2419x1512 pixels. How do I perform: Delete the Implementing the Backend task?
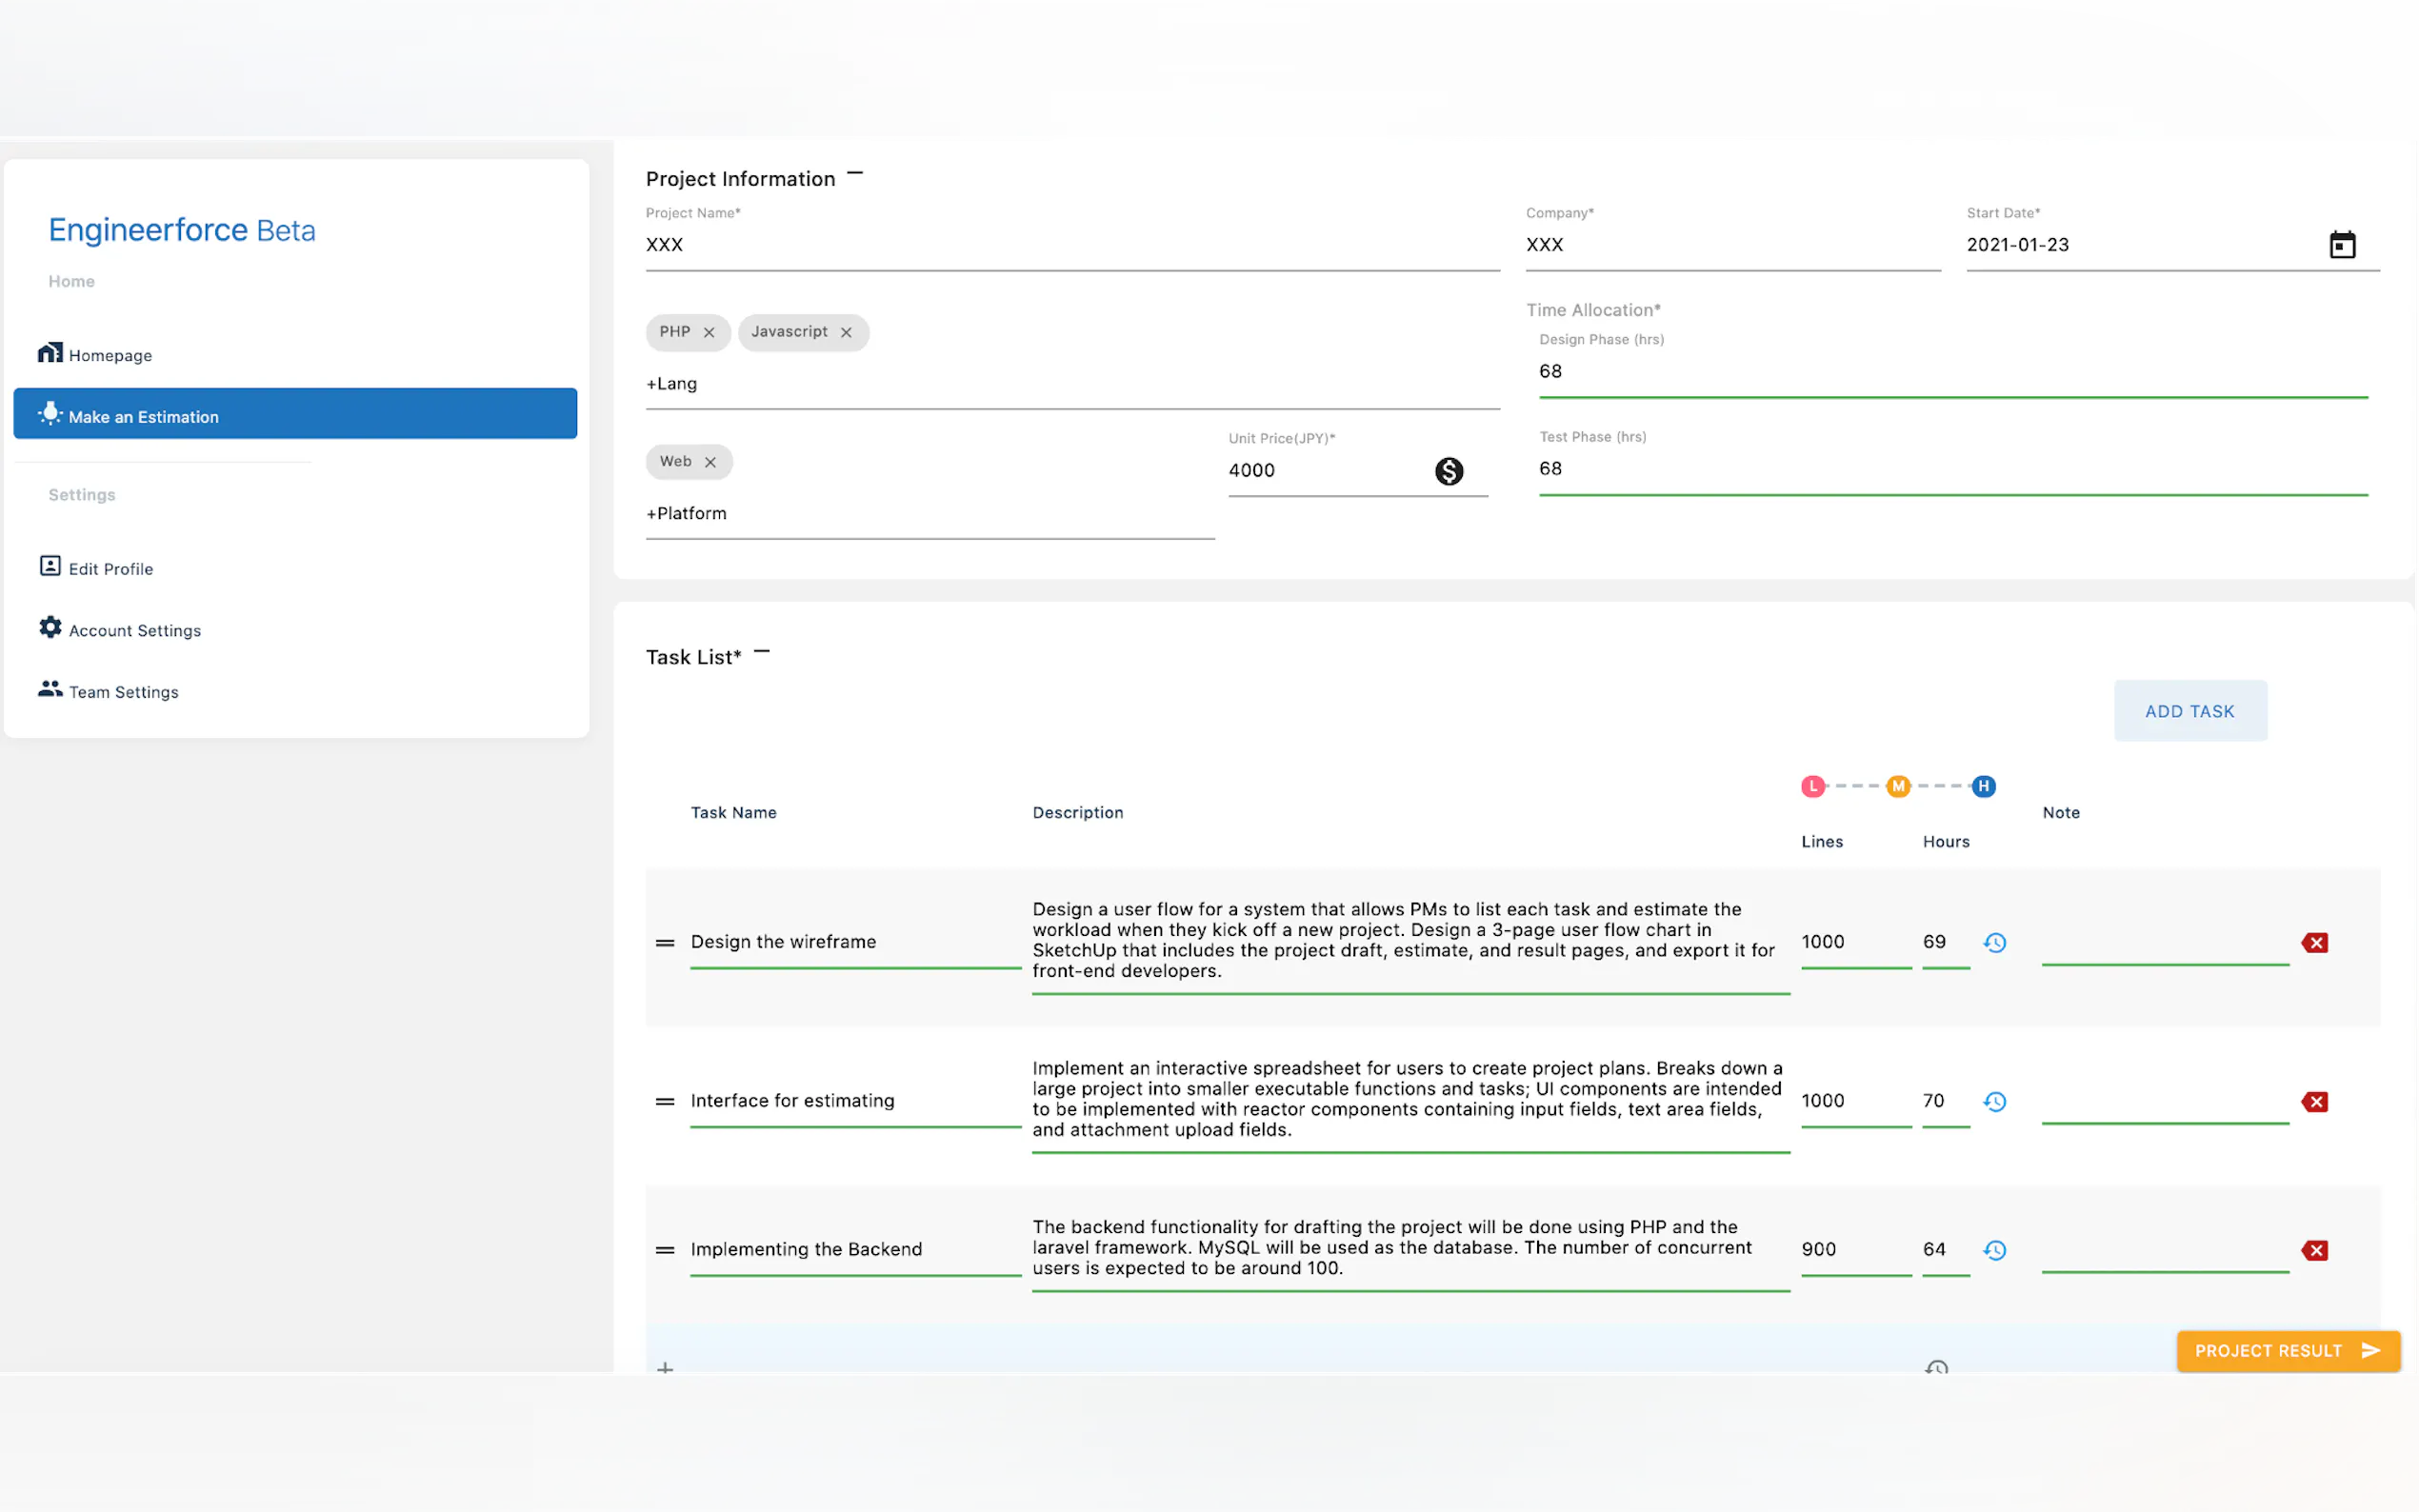tap(2314, 1251)
